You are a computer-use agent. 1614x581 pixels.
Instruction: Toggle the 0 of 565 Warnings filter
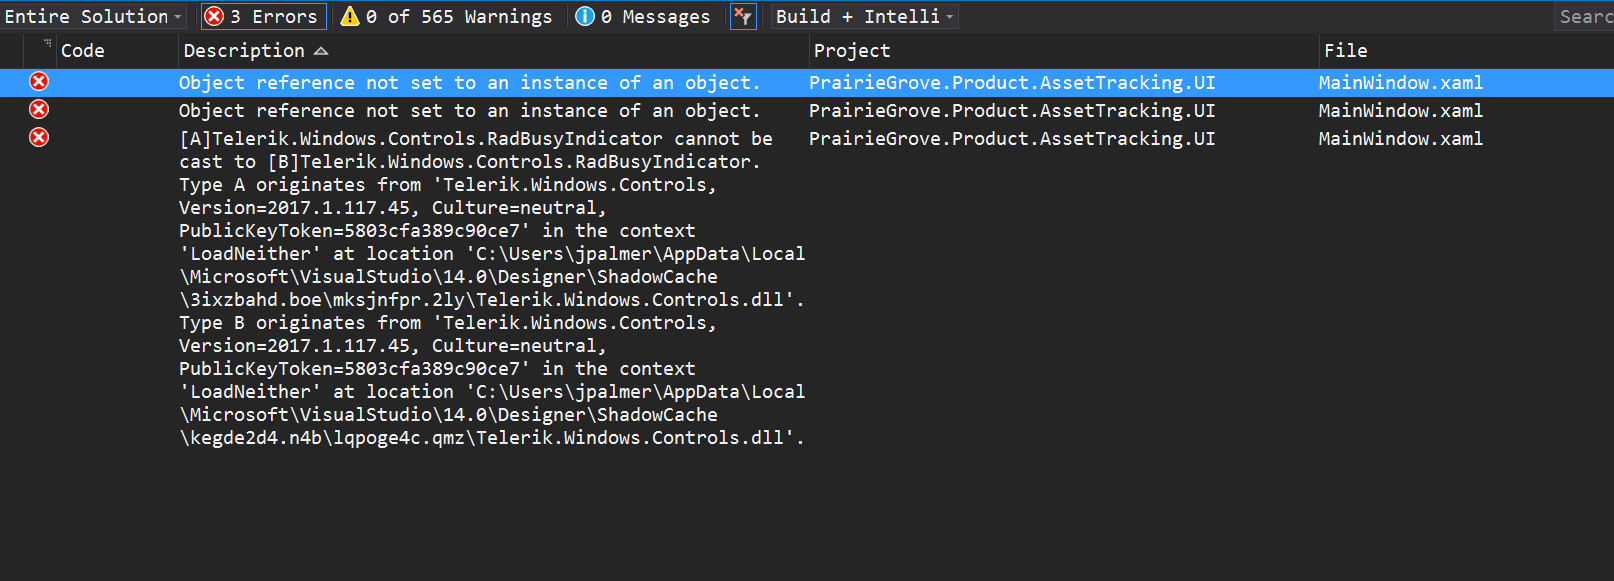pos(446,16)
